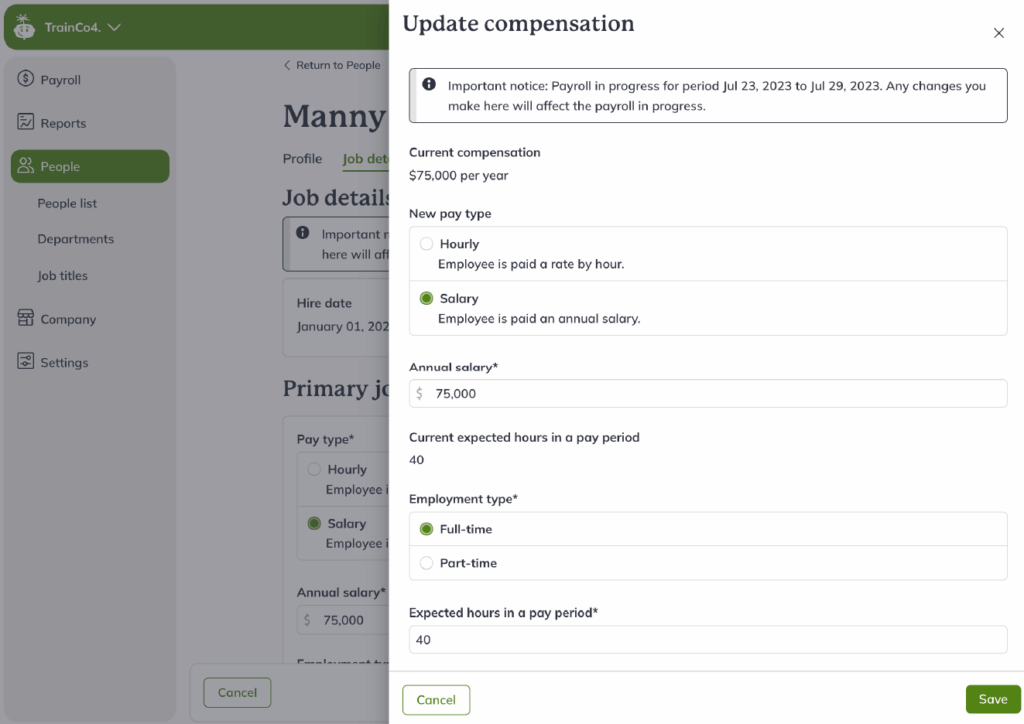Click the Company storefront icon
The width and height of the screenshot is (1024, 724).
(x=25, y=319)
